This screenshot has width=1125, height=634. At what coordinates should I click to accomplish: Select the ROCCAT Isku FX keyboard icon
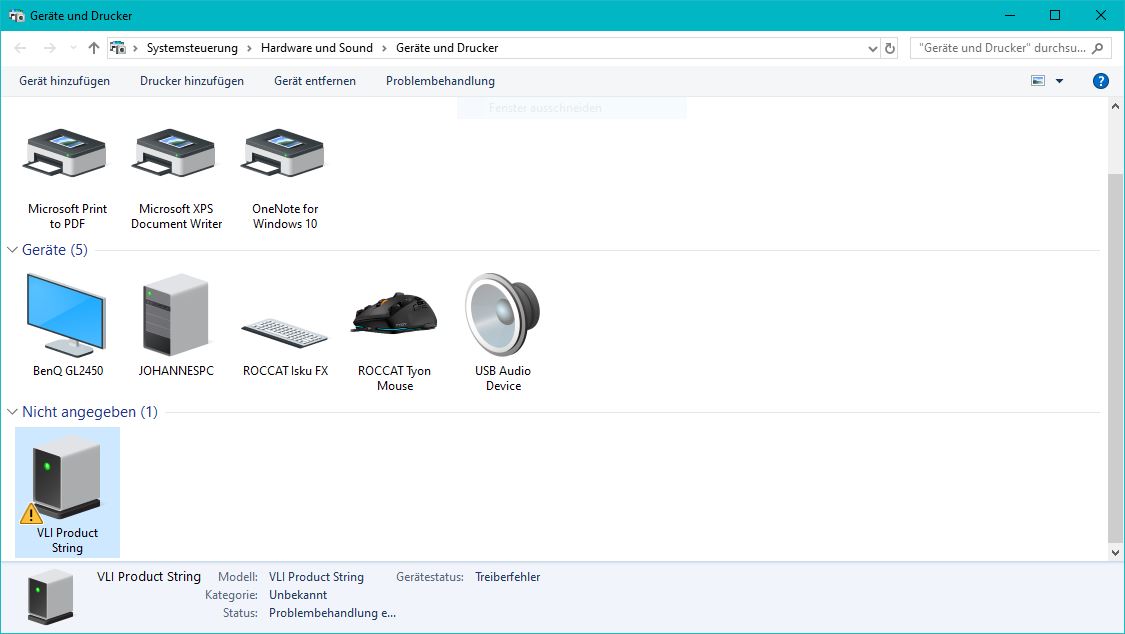(x=285, y=332)
